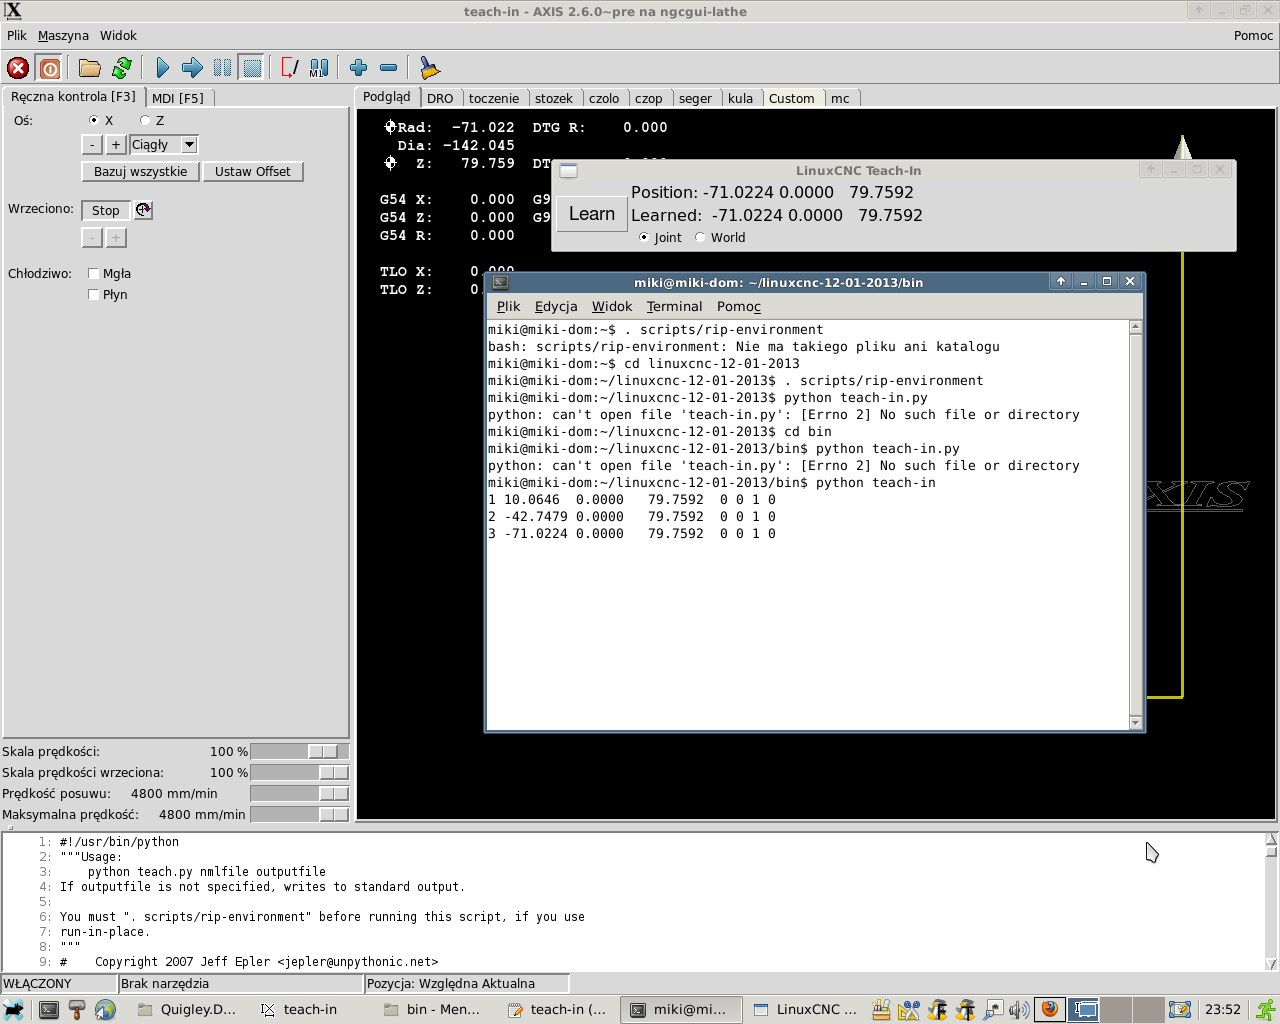
Task: Click Ustaw Offset button
Action: 253,172
